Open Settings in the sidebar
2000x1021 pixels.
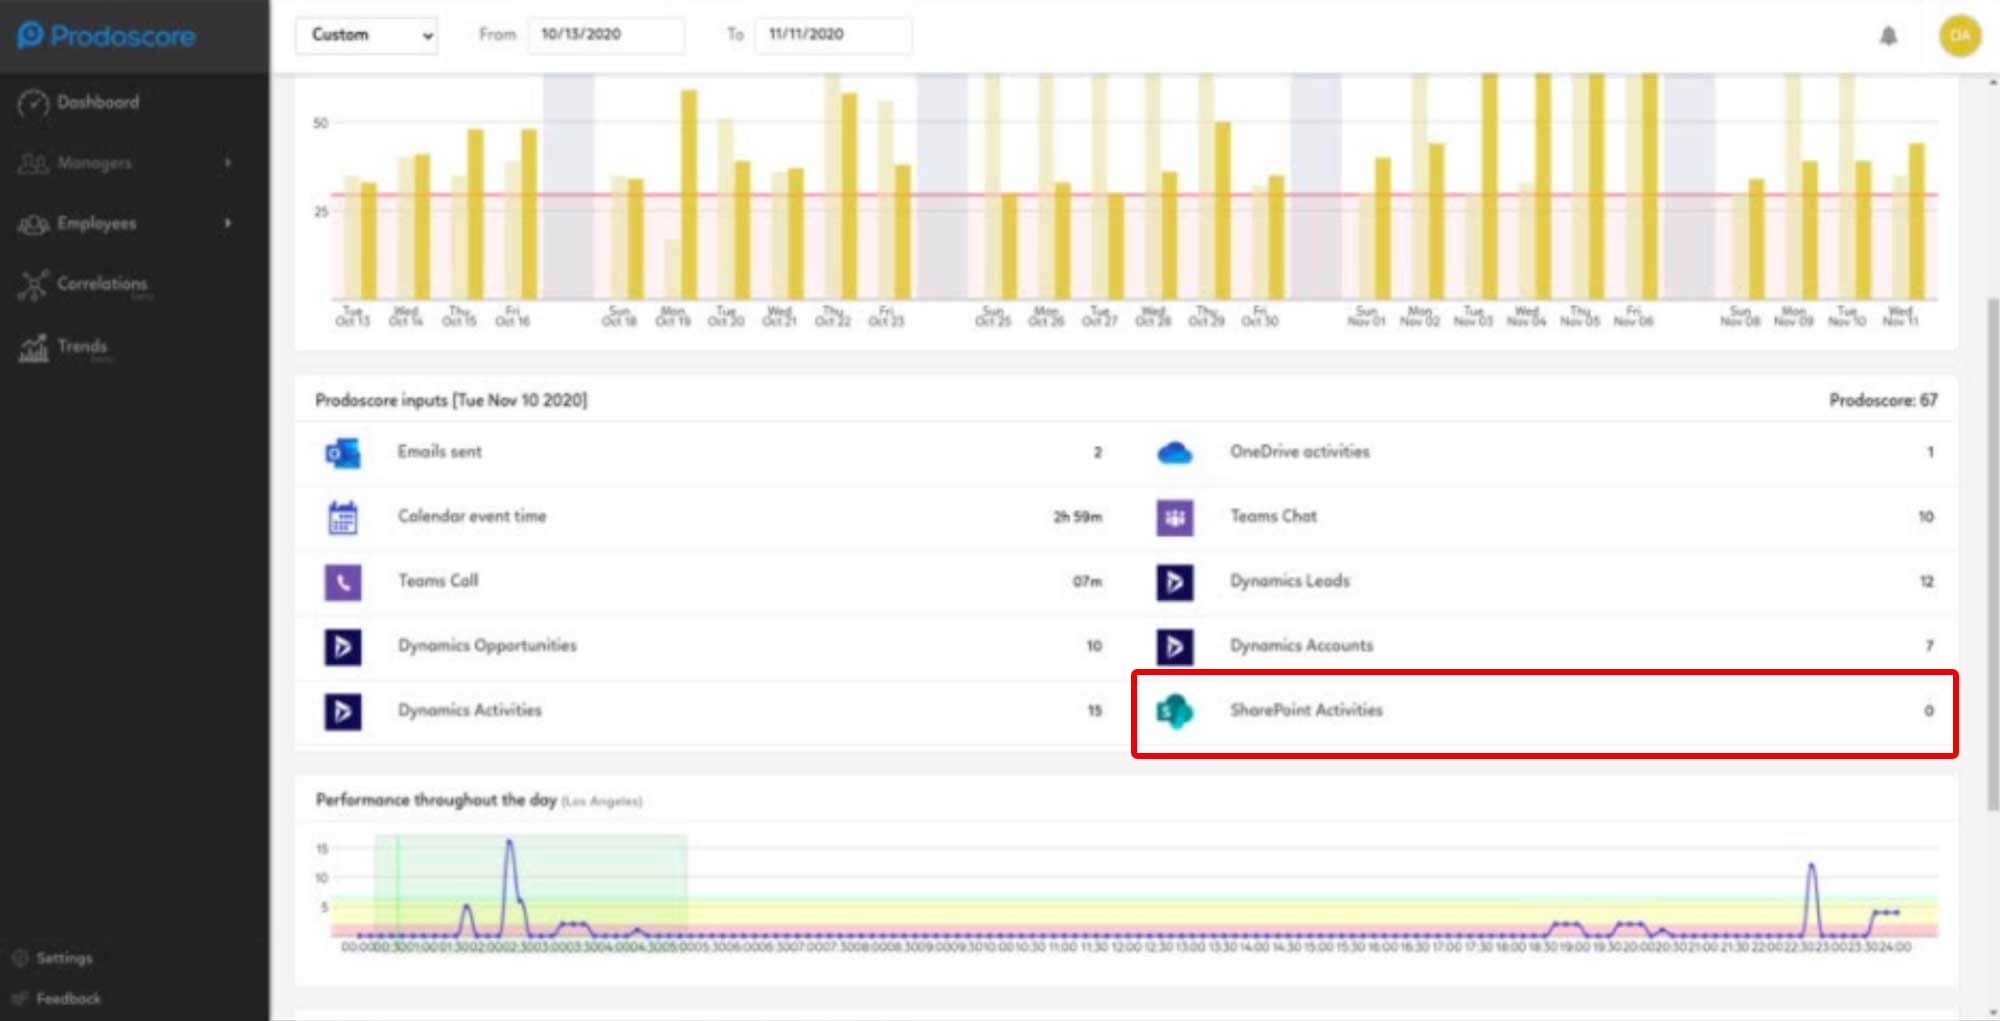pos(64,958)
